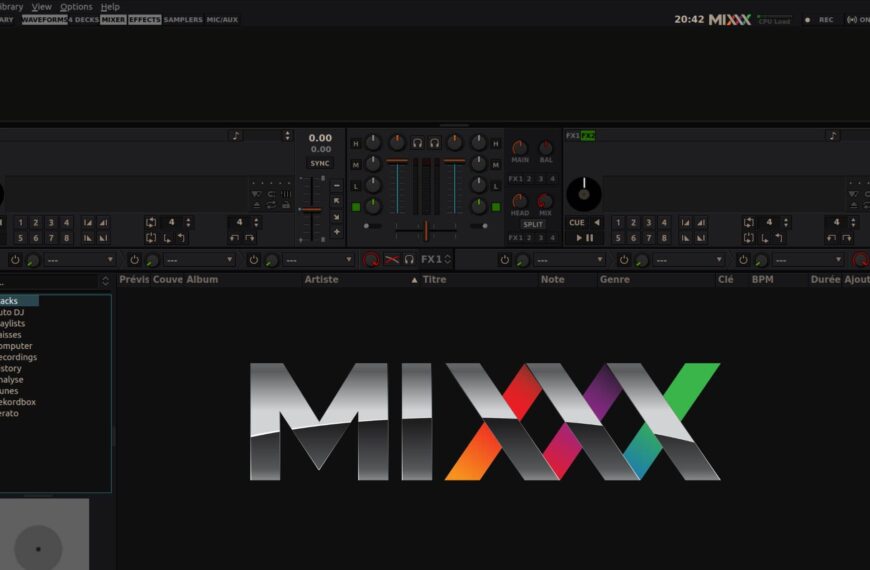This screenshot has height=570, width=870.
Task: Open first effect selector dropdown in FX1
Action: 80,260
